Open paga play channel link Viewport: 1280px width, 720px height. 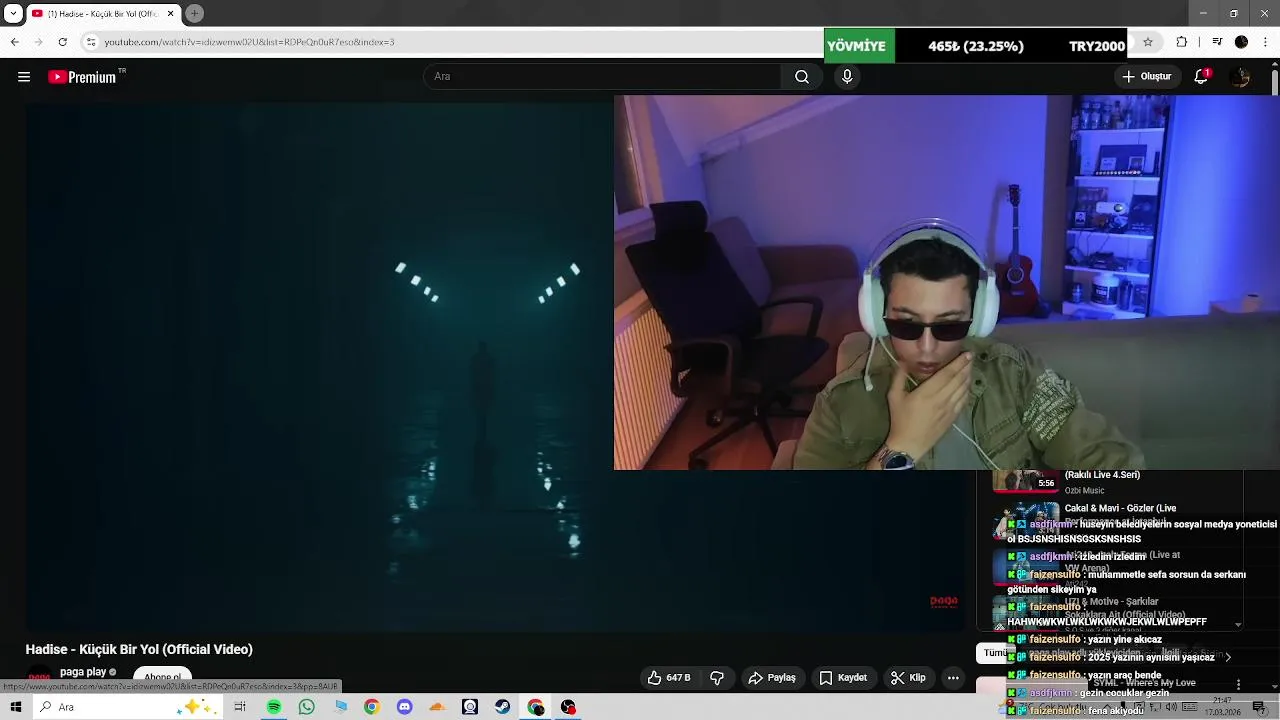click(83, 672)
